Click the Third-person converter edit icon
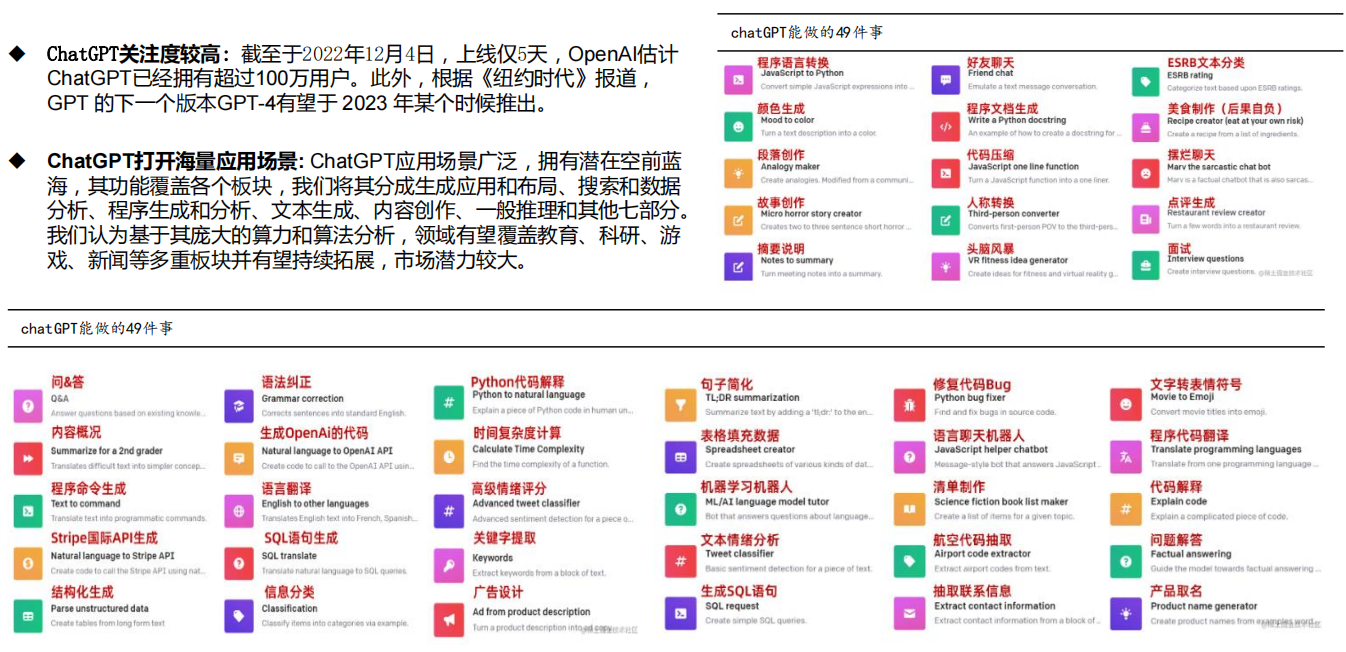The image size is (1346, 652). tap(945, 220)
